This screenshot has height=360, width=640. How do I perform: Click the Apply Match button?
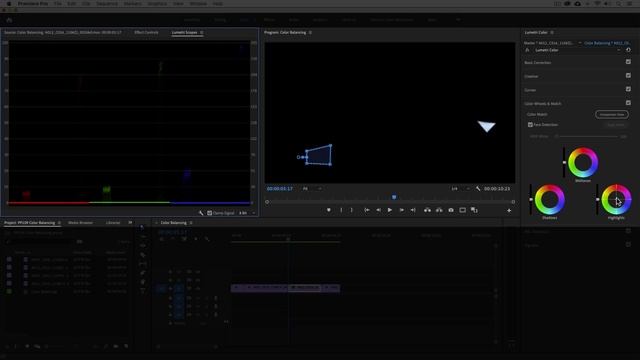(x=616, y=124)
